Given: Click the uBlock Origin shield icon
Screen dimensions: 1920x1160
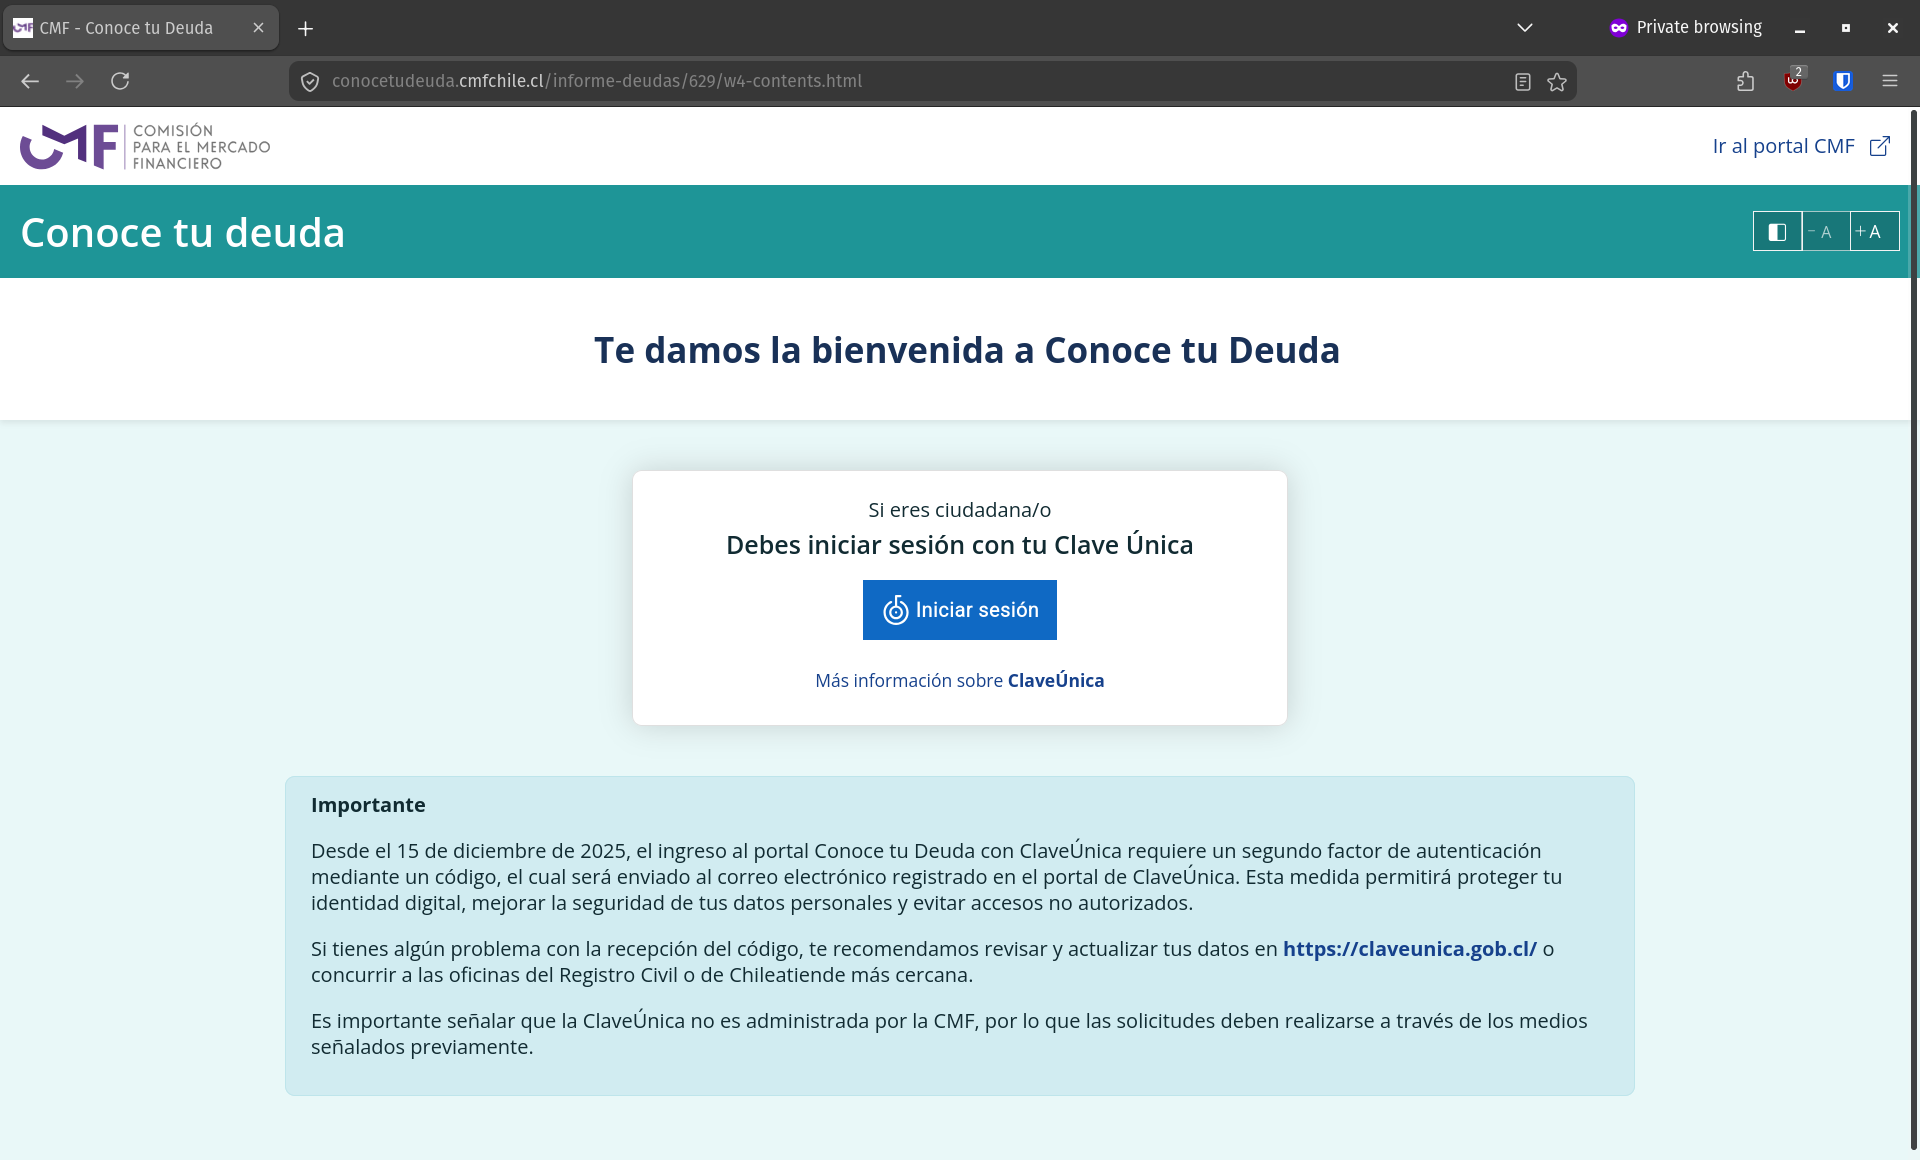Looking at the screenshot, I should click(x=1793, y=81).
